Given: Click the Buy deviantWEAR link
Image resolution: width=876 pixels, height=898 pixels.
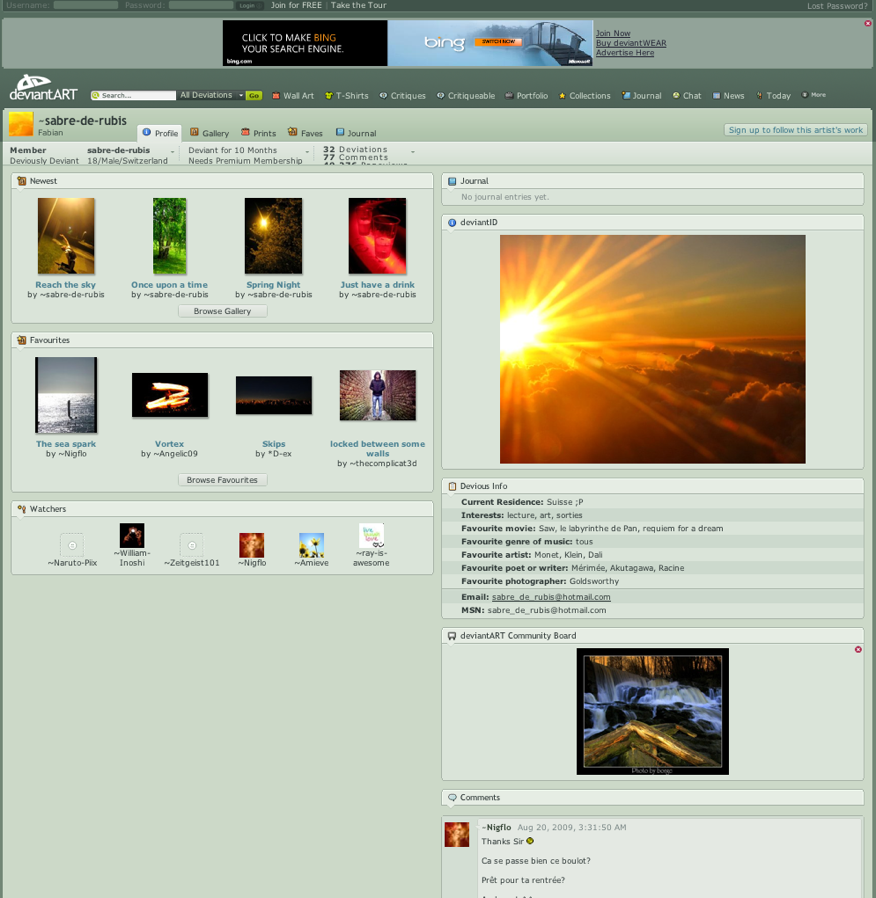Looking at the screenshot, I should [631, 43].
